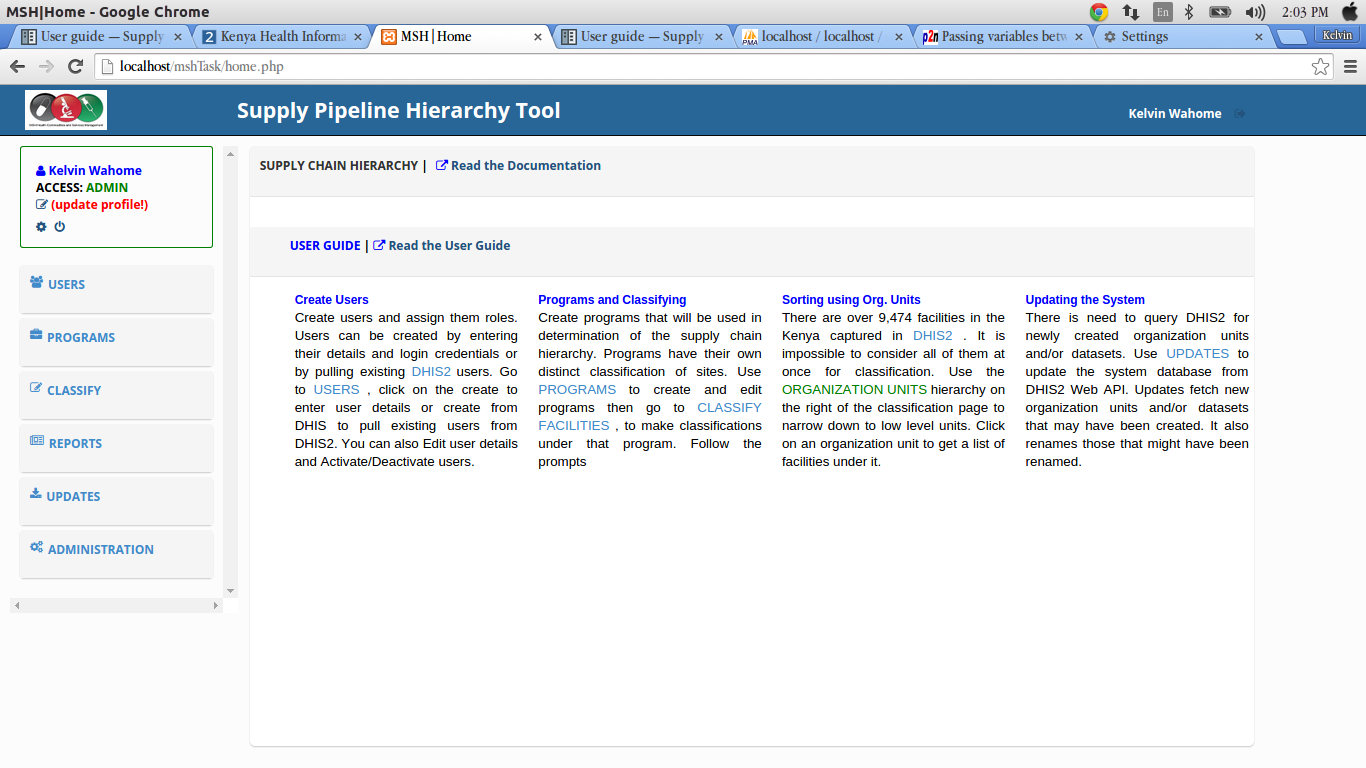Open the network arrows indicator
Screen dimensions: 1366x768
(1131, 12)
